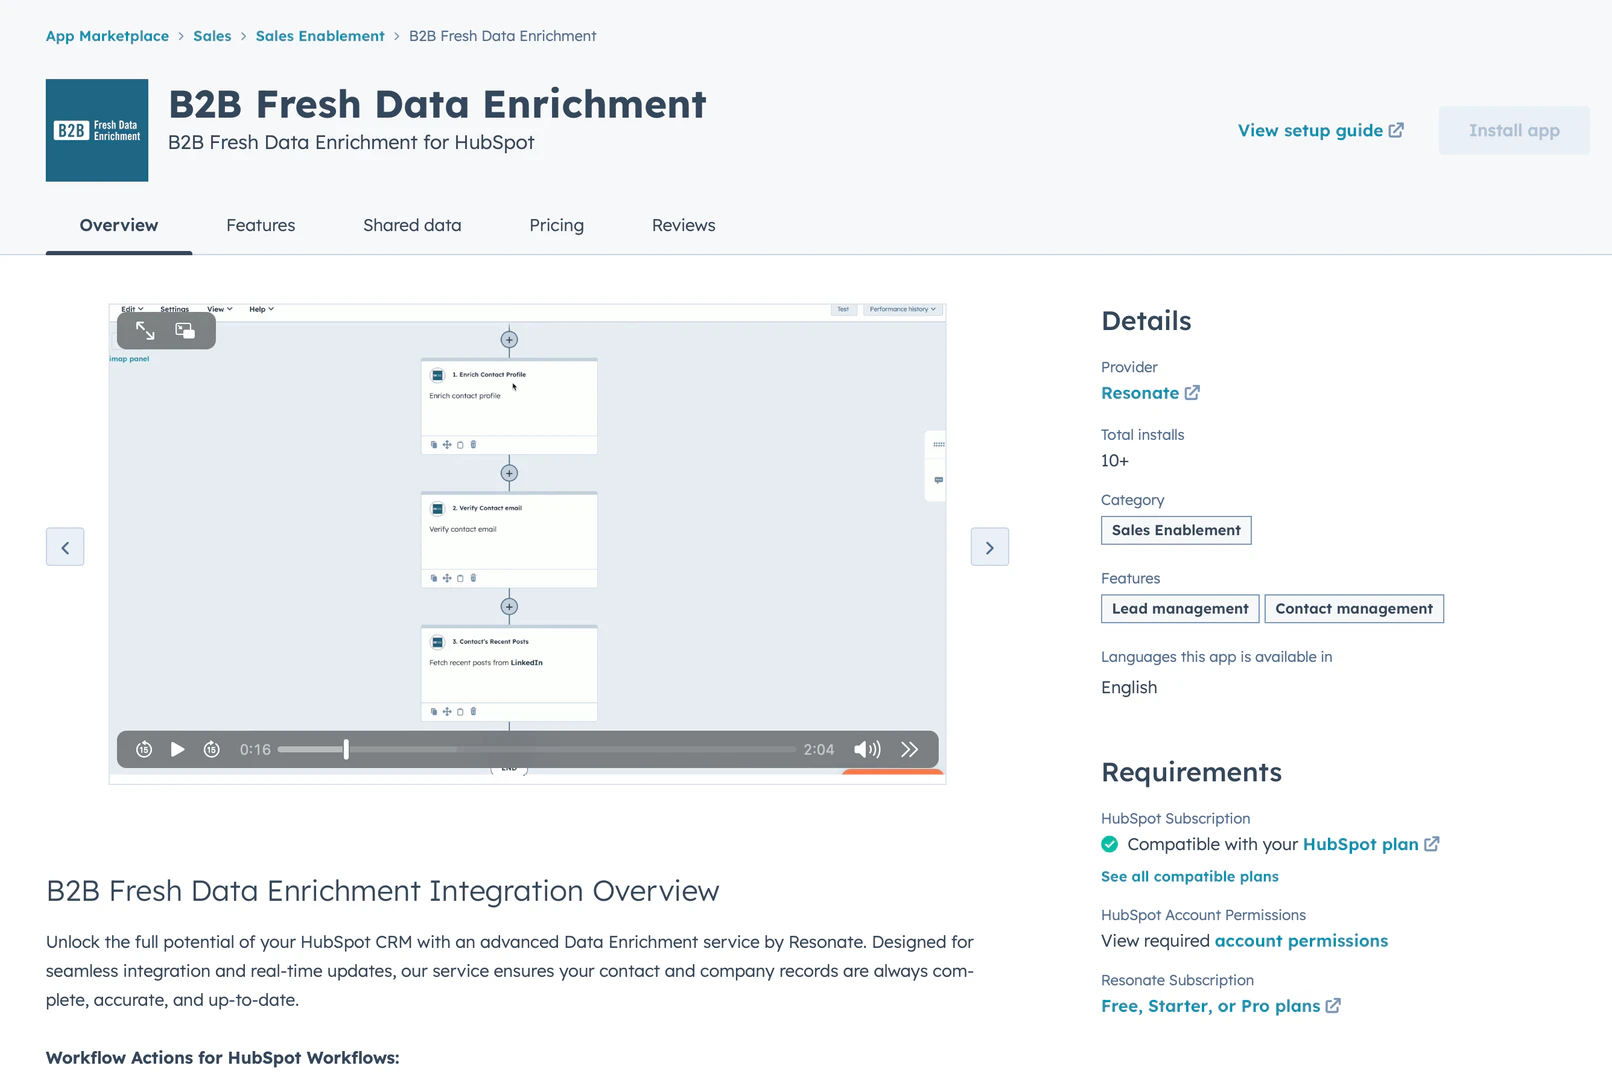Image resolution: width=1612 pixels, height=1080 pixels.
Task: Mute the video volume
Action: (866, 749)
